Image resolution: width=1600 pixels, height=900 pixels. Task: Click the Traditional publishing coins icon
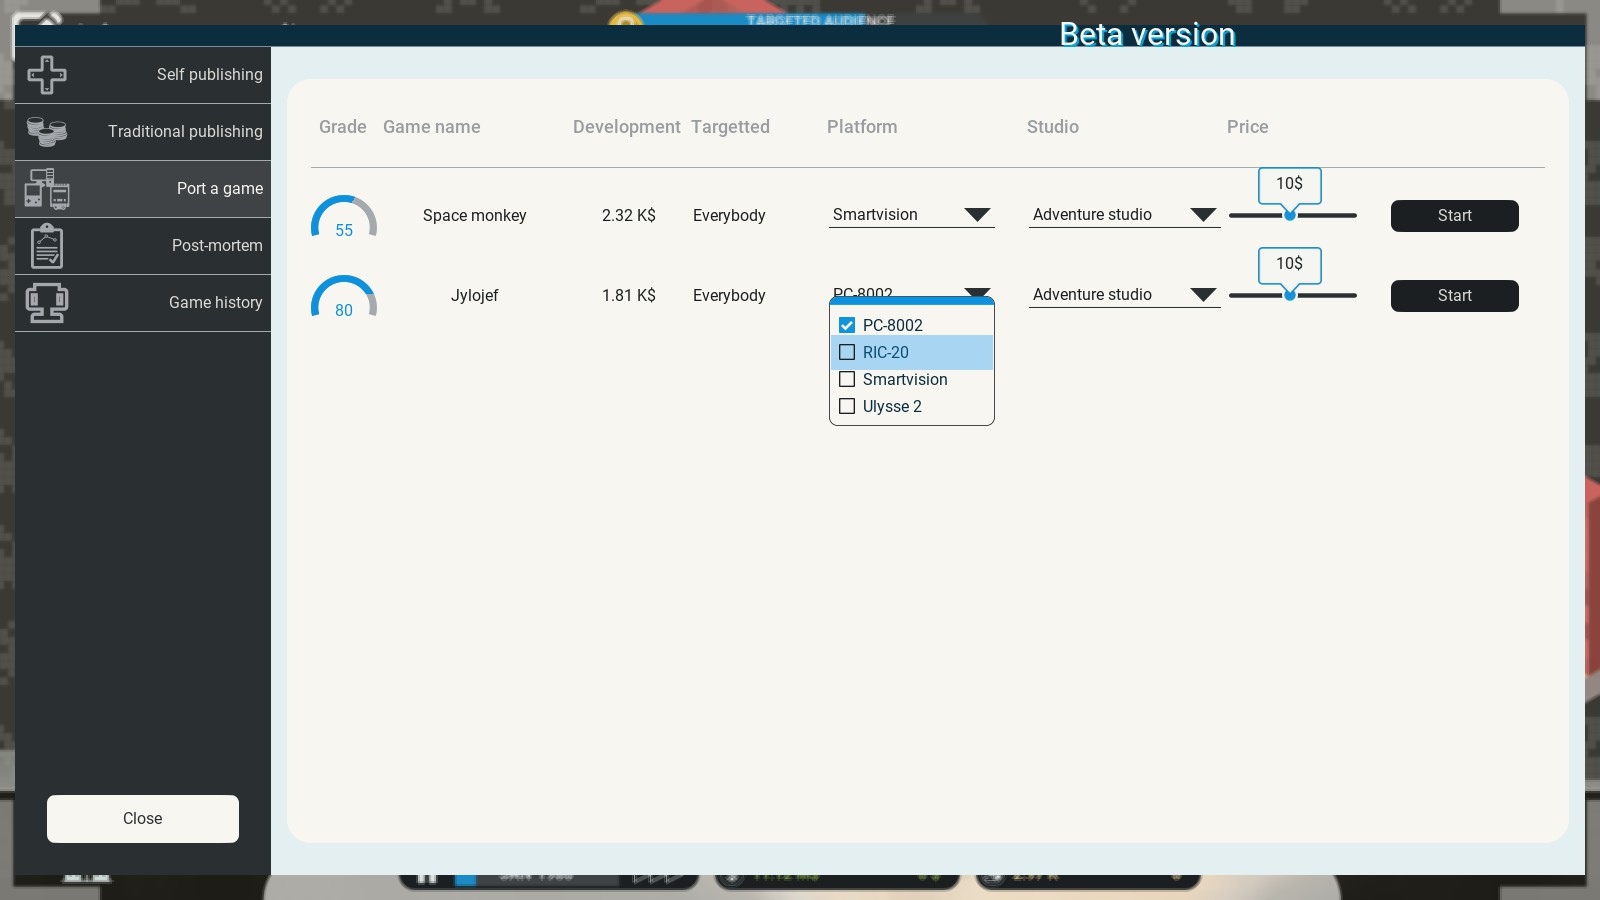pyautogui.click(x=47, y=132)
